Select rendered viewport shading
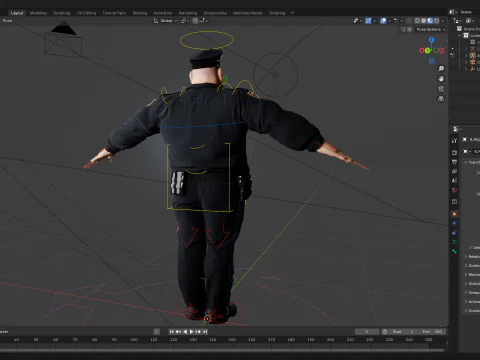Viewport: 480px width, 360px height. 436,21
